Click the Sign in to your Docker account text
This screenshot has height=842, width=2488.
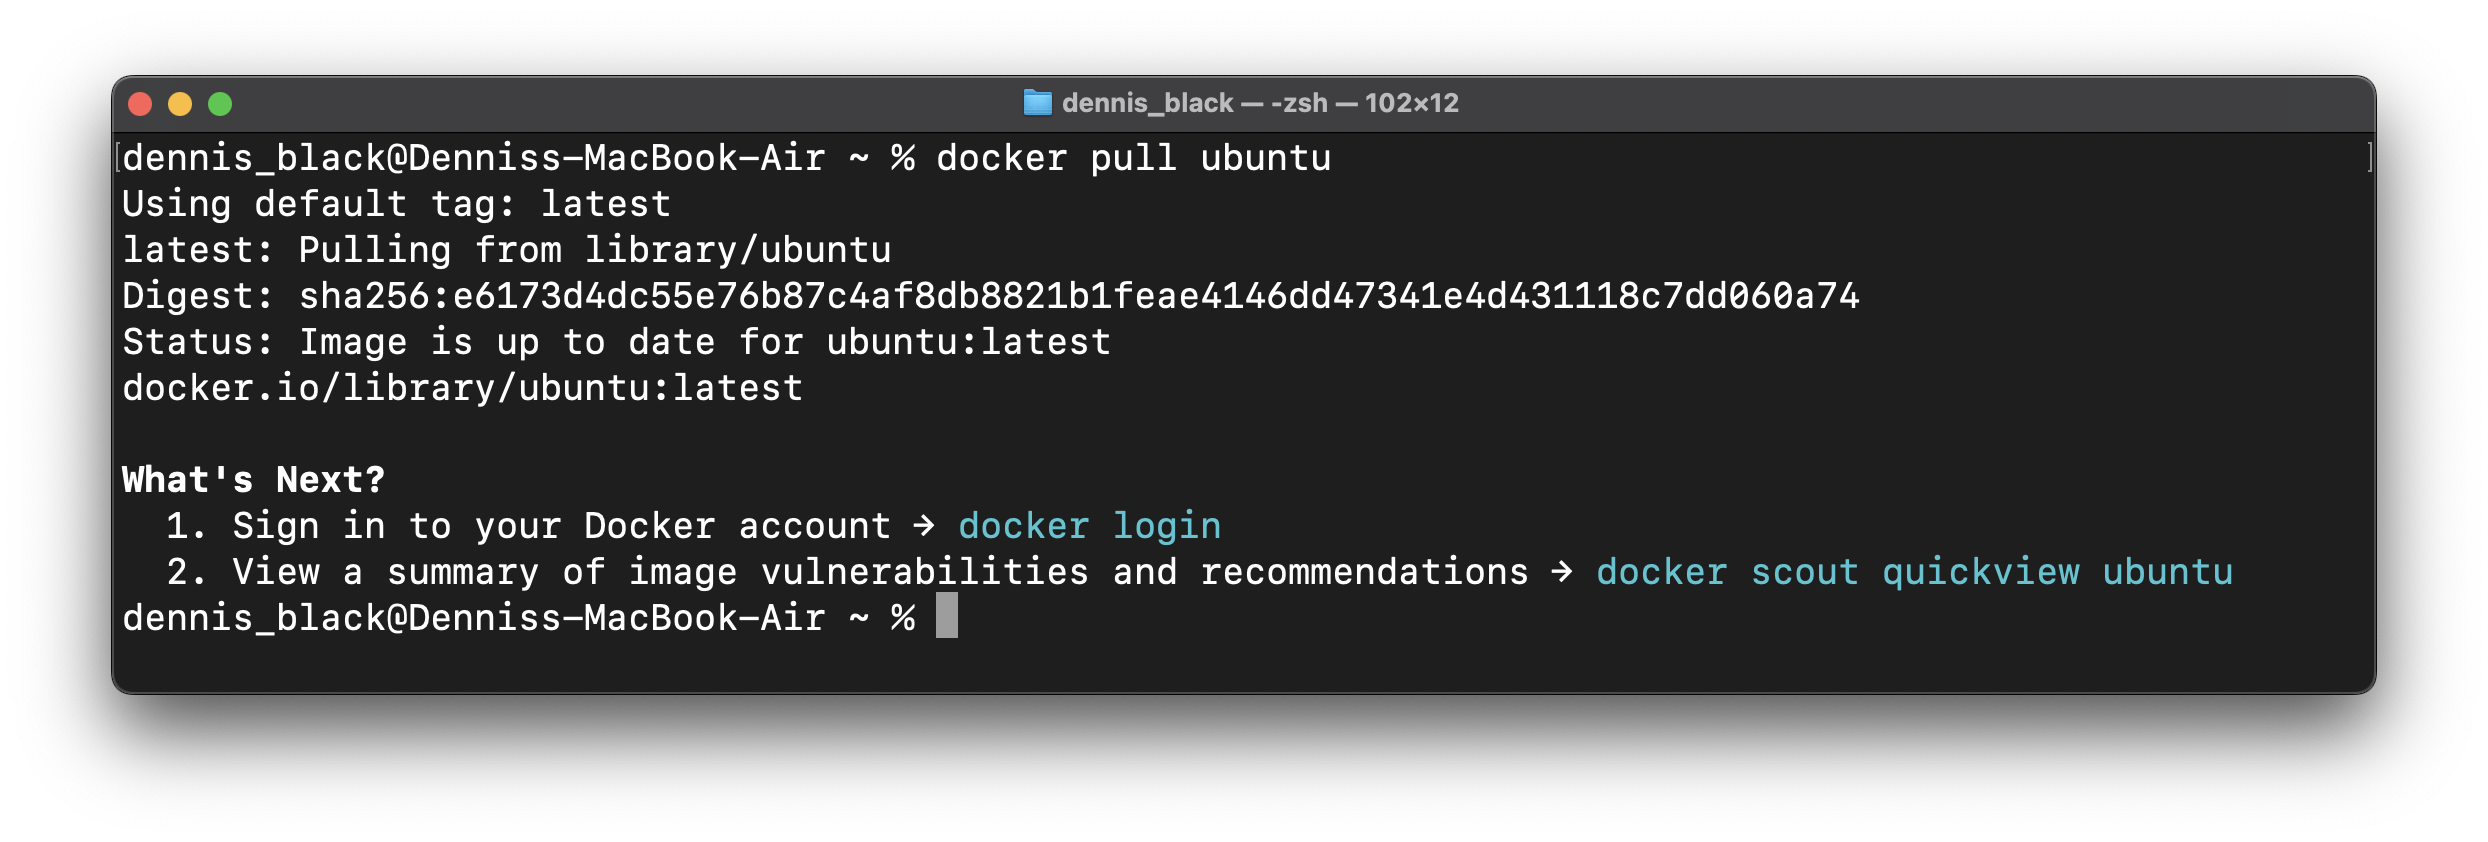click(x=561, y=526)
